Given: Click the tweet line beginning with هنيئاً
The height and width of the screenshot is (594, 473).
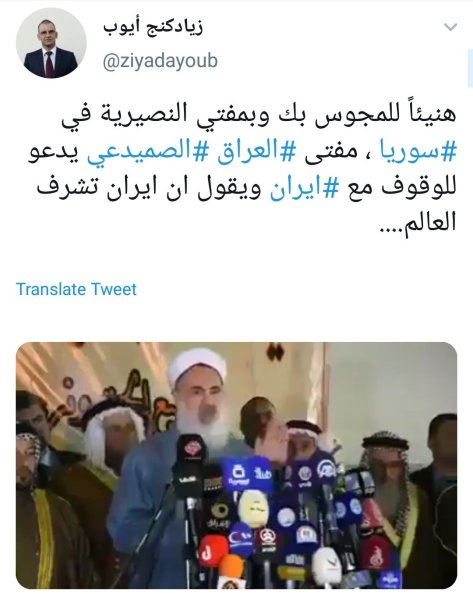Looking at the screenshot, I should point(259,116).
